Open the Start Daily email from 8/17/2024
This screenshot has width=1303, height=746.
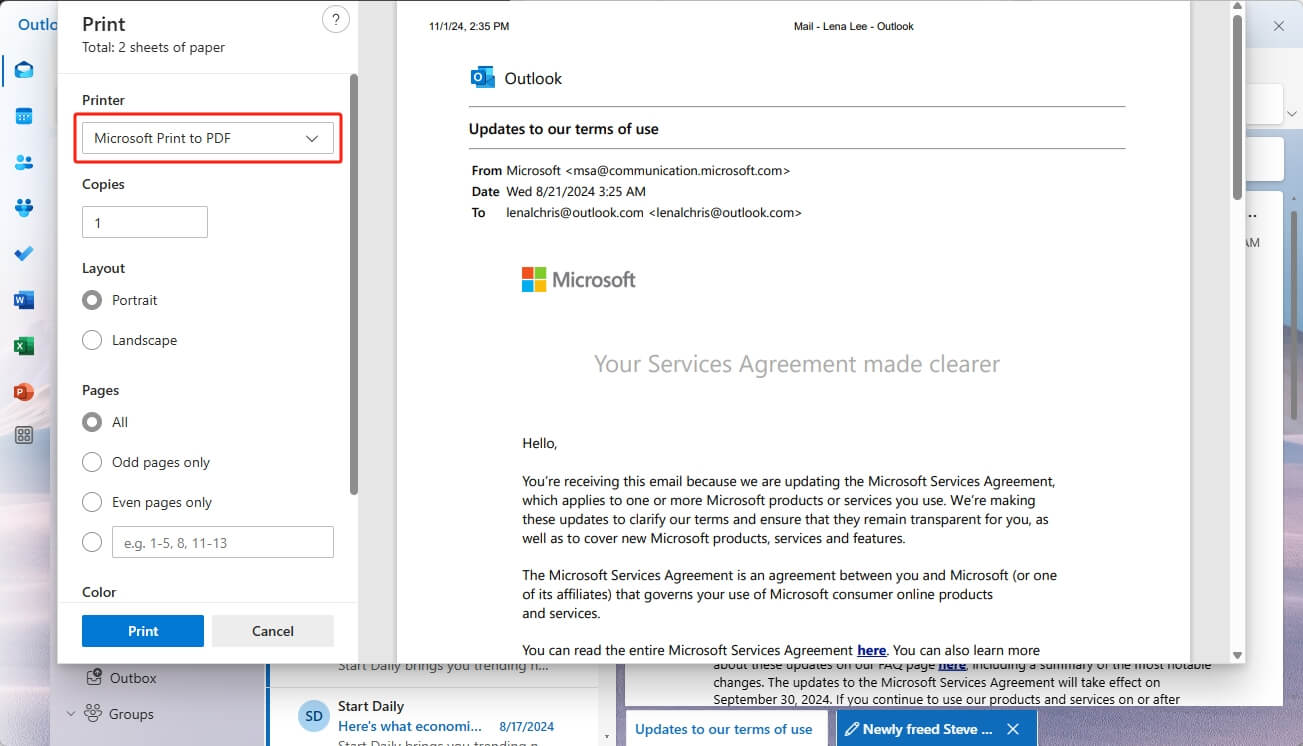pos(433,716)
